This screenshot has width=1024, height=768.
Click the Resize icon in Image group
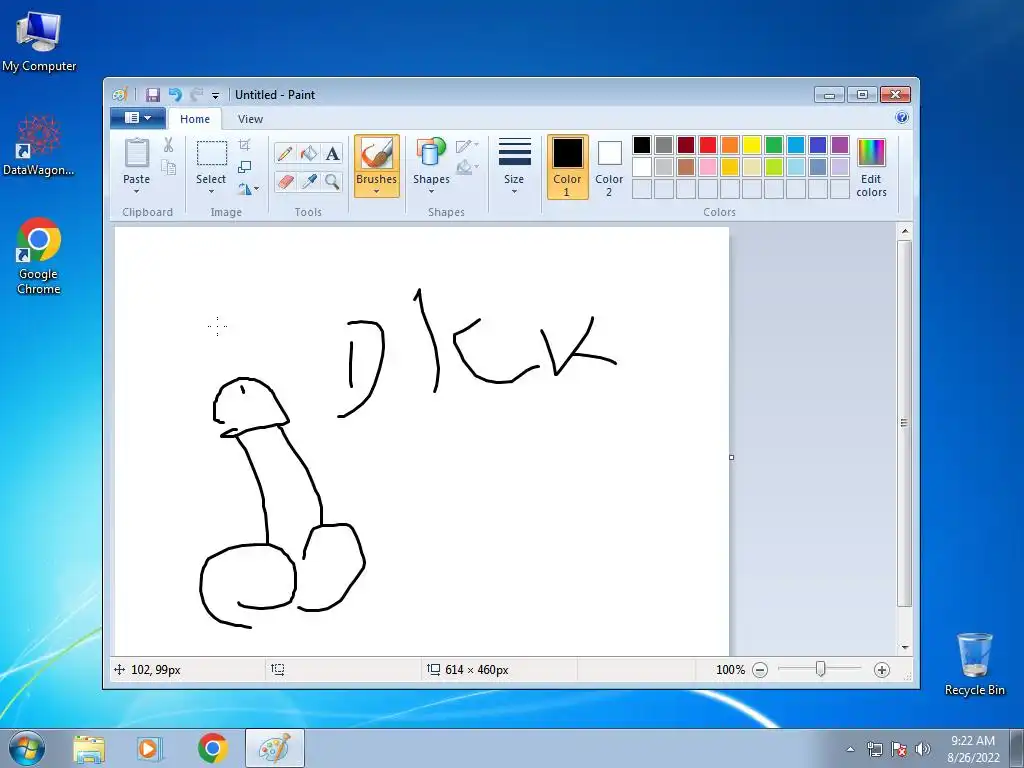pos(244,167)
